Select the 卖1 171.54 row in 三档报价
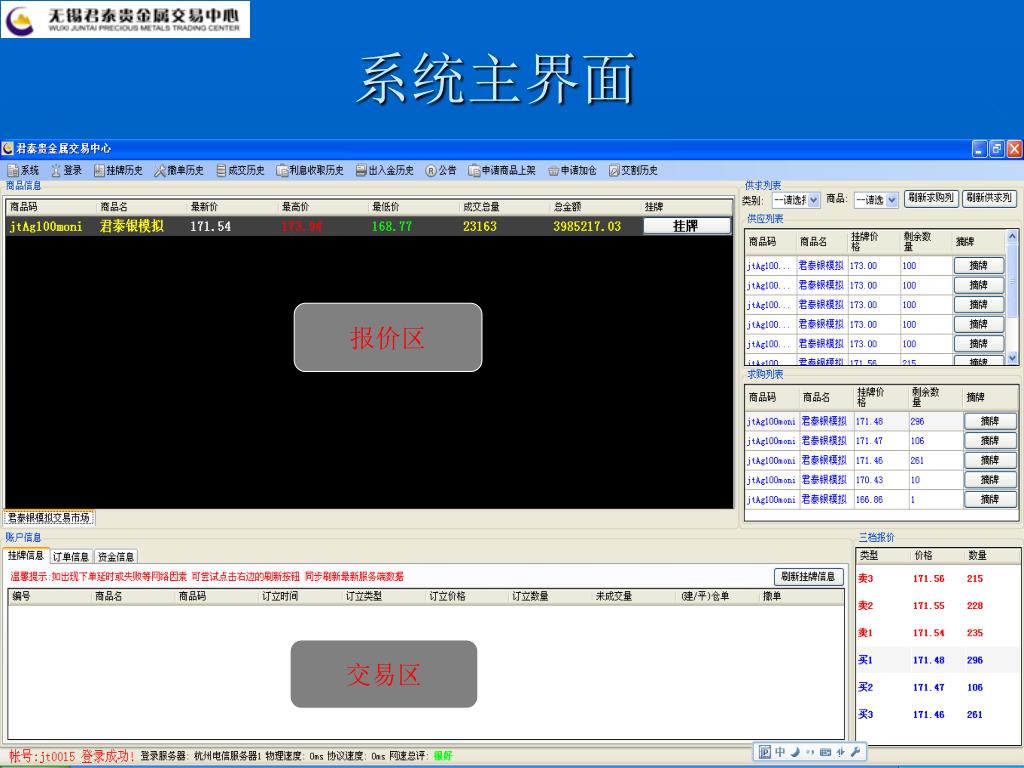The width and height of the screenshot is (1024, 768). click(938, 633)
